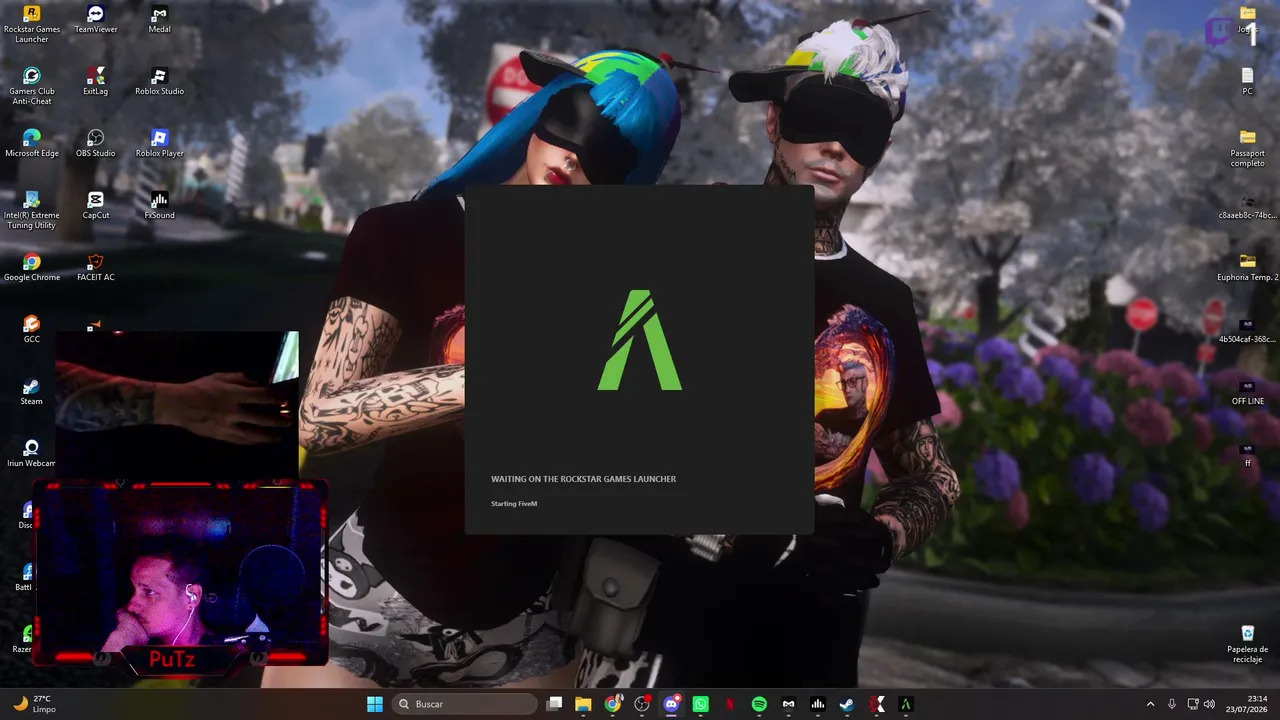Viewport: 1280px width, 720px height.
Task: Select the Euphoria Temp. 2 folder
Action: (x=1247, y=267)
